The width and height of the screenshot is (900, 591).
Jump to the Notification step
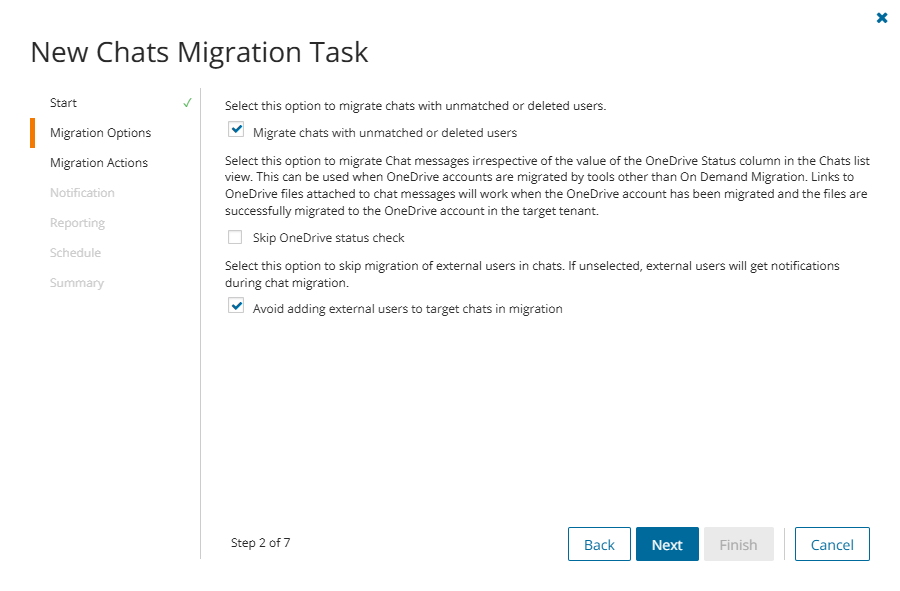82,193
